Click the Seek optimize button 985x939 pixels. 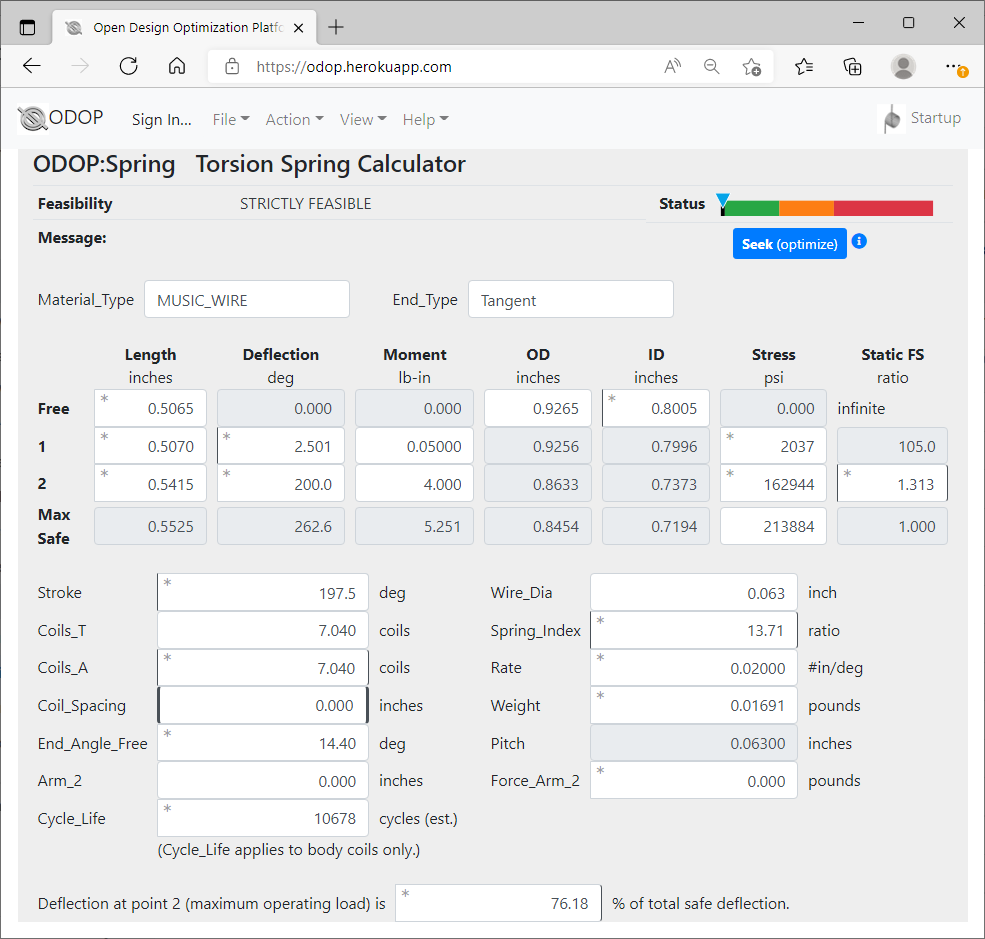click(789, 242)
